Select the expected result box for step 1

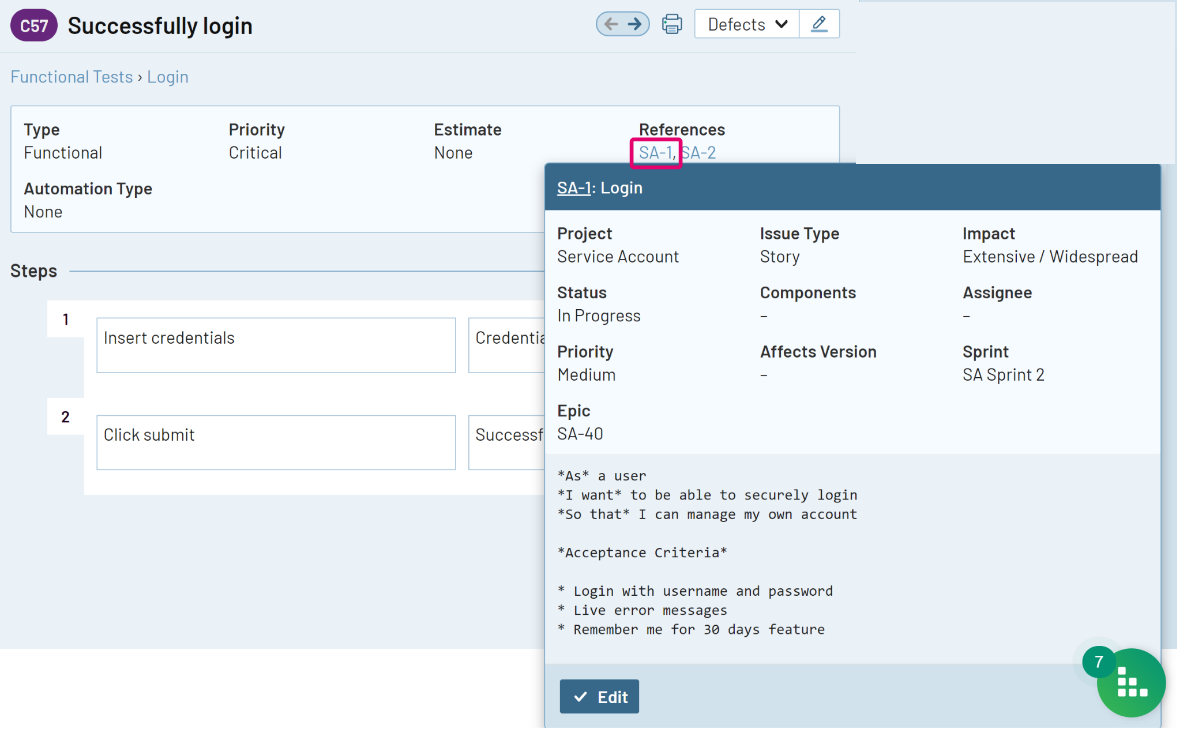coord(506,345)
